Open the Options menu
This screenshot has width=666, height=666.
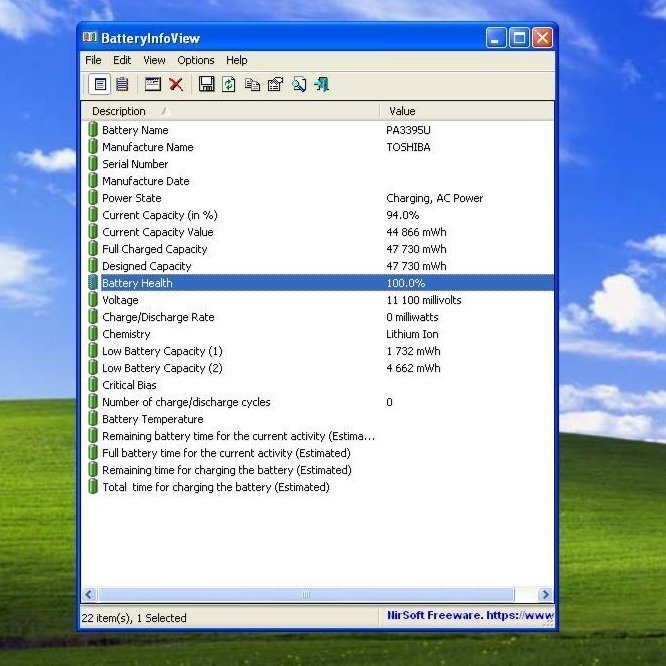pyautogui.click(x=196, y=60)
